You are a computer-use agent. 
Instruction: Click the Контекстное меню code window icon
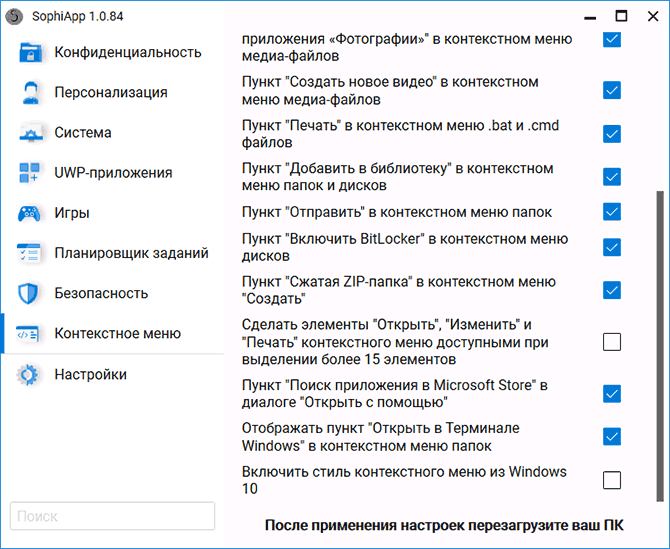(x=27, y=334)
